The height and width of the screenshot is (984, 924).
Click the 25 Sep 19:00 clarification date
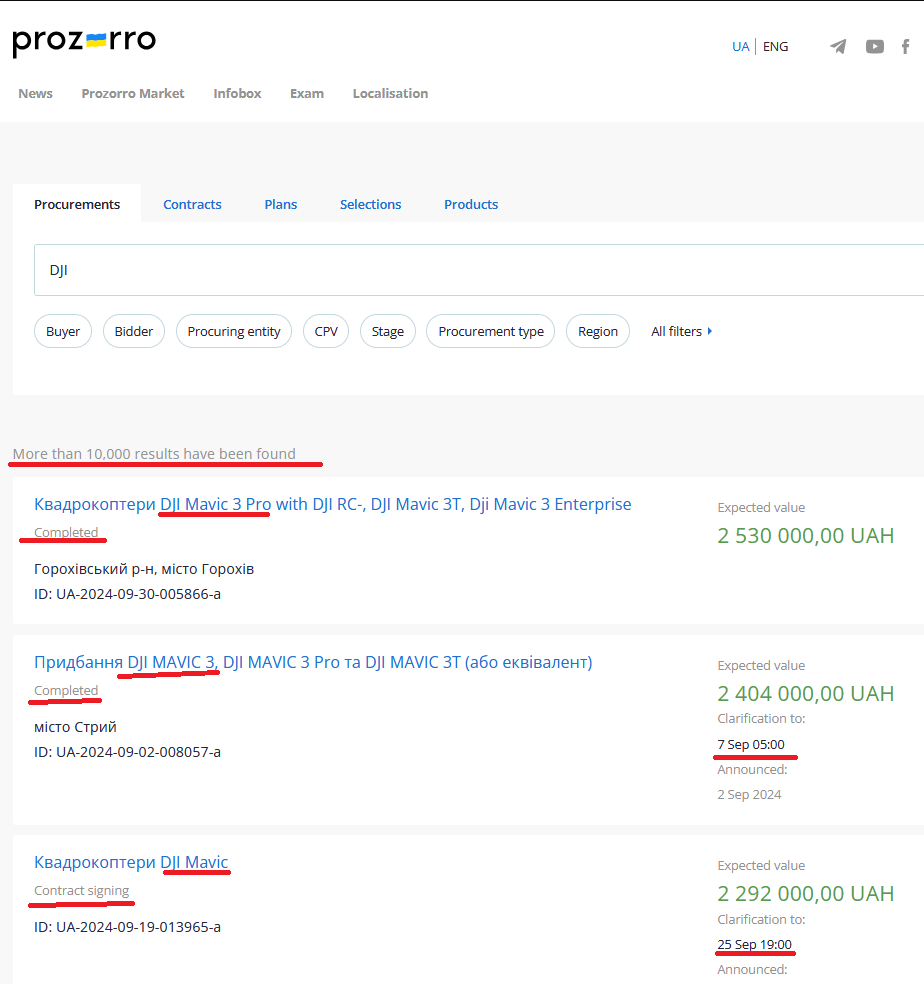pos(755,944)
